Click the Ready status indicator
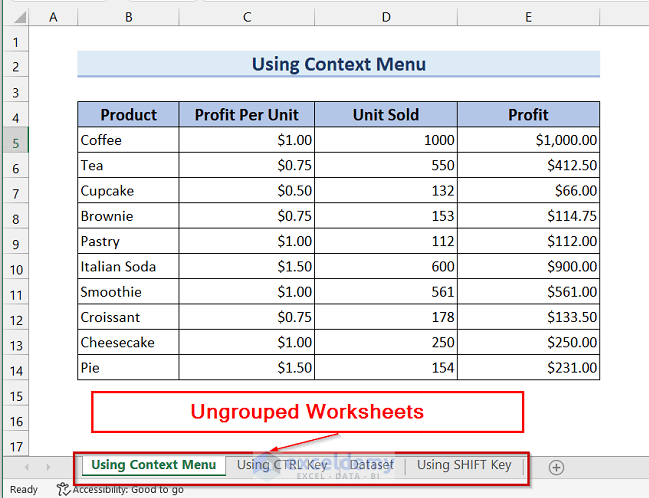 [x=23, y=489]
